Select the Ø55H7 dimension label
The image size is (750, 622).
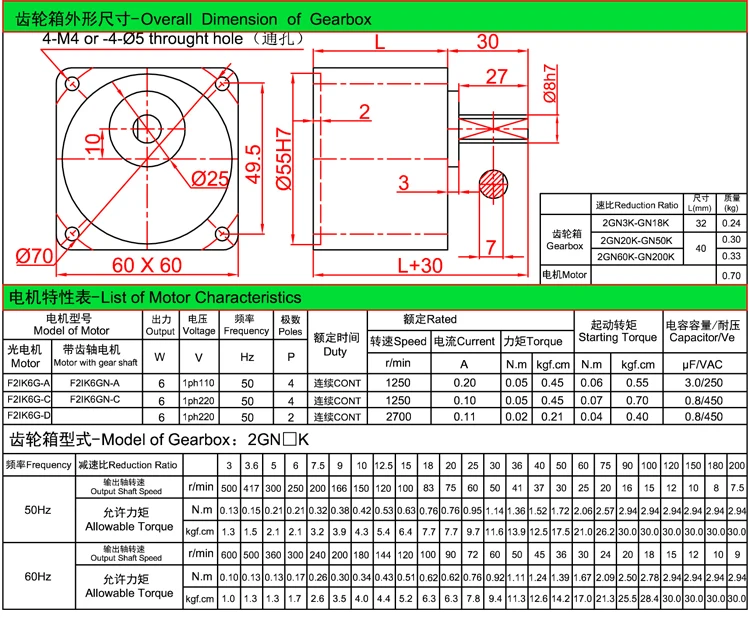pyautogui.click(x=284, y=159)
